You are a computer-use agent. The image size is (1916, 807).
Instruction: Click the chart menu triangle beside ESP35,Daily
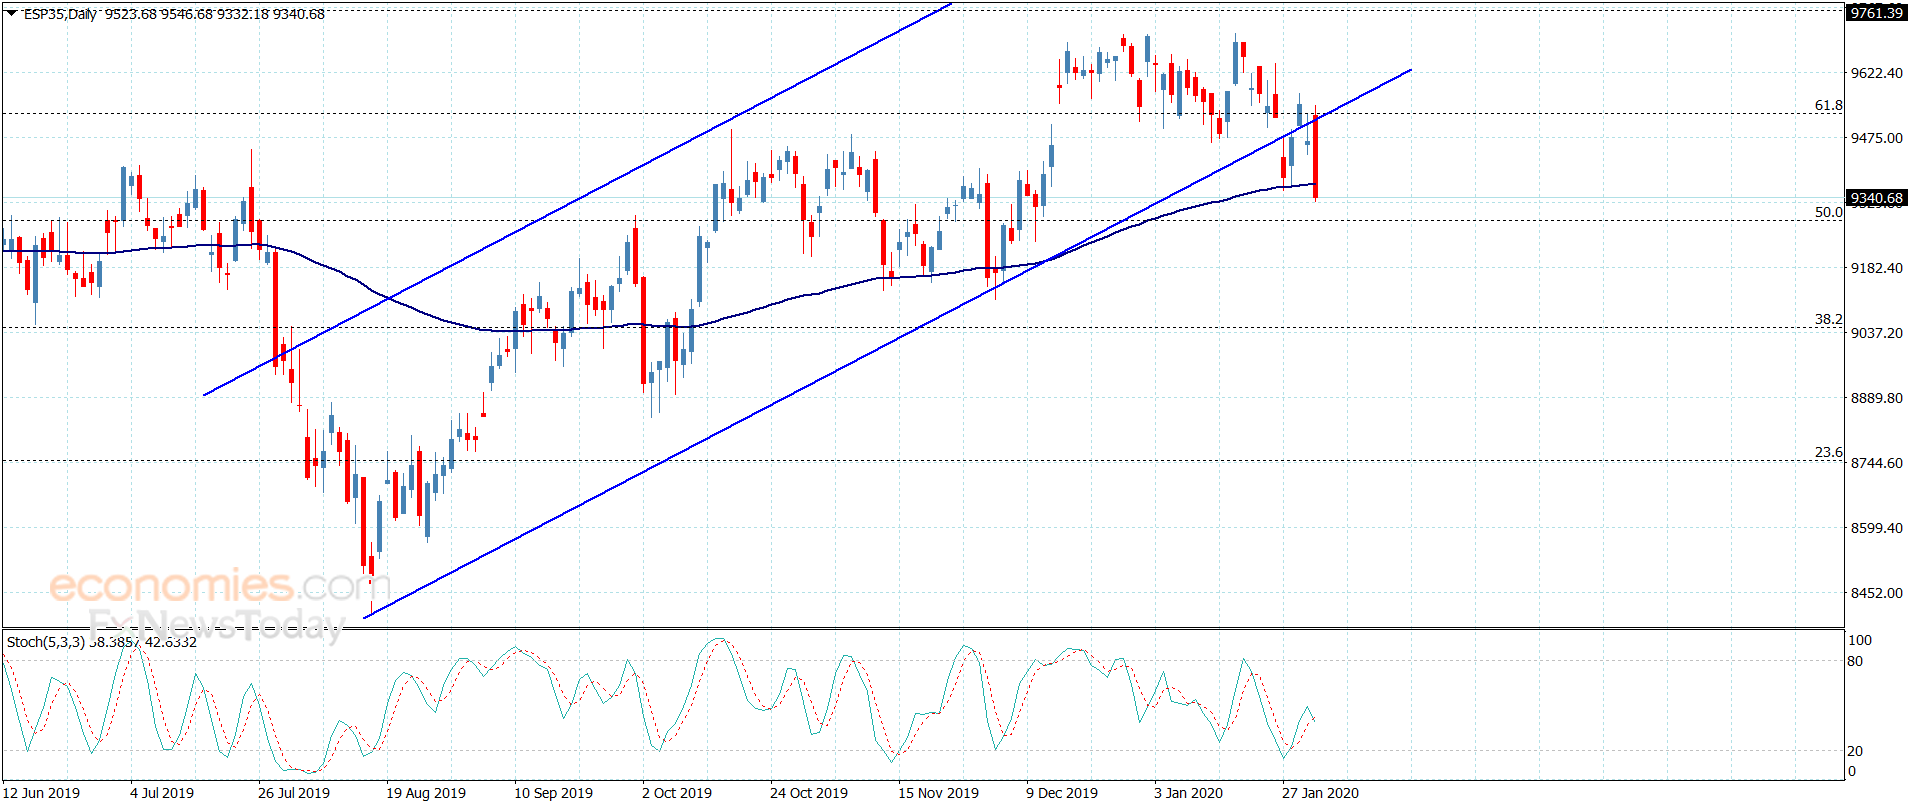coord(12,14)
